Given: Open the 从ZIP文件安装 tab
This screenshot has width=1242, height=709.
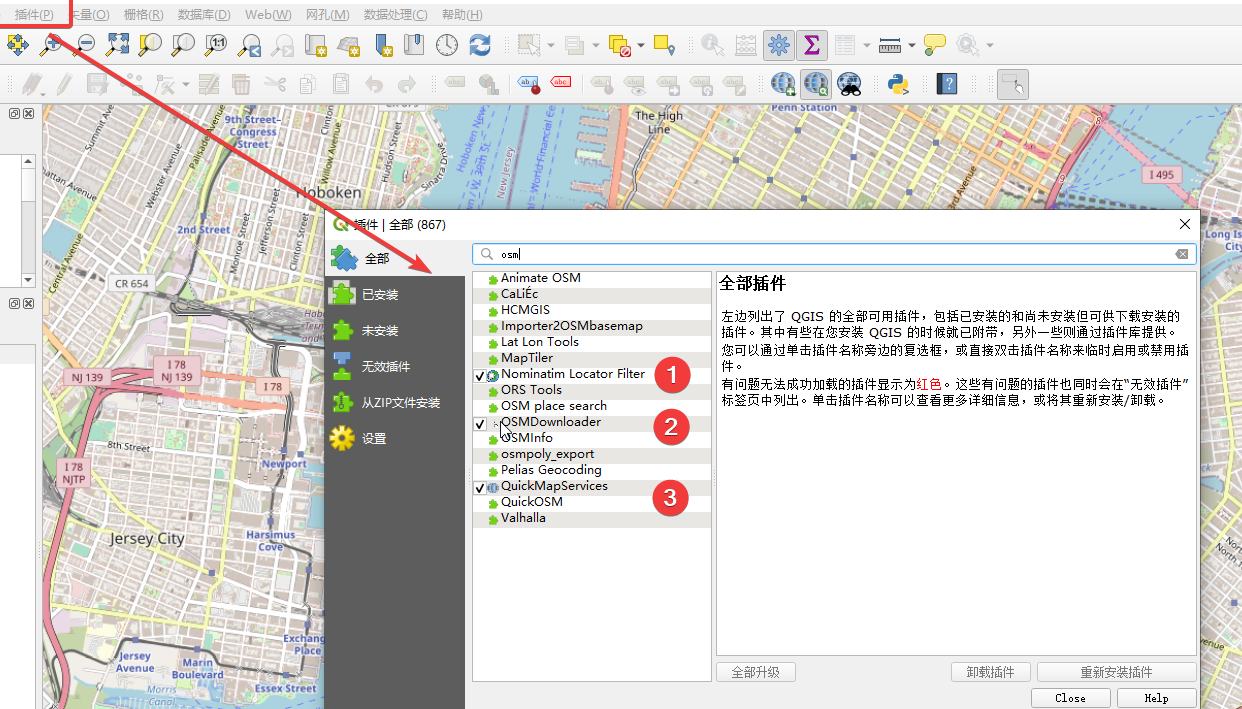Looking at the screenshot, I should pos(395,402).
